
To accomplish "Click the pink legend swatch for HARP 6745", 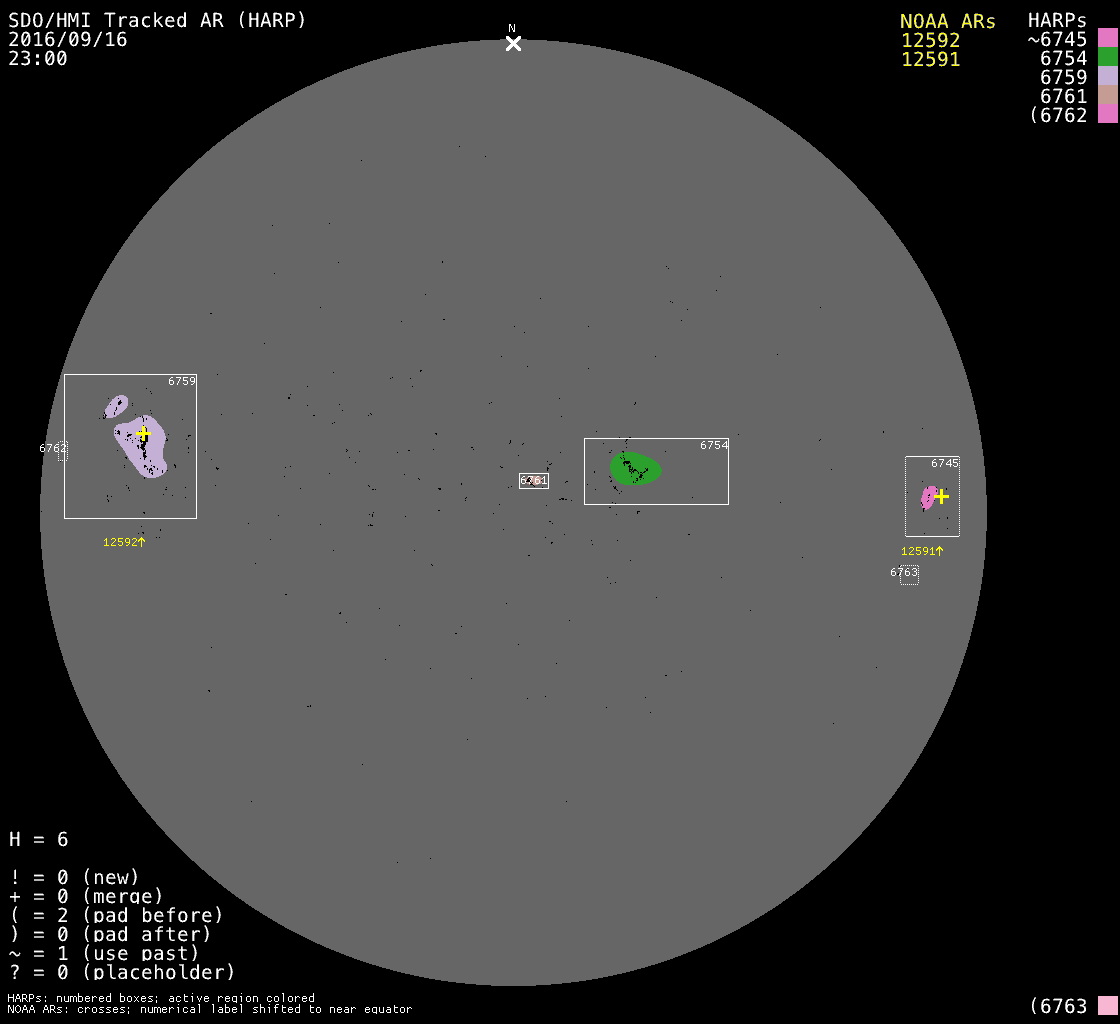I will 1107,39.
